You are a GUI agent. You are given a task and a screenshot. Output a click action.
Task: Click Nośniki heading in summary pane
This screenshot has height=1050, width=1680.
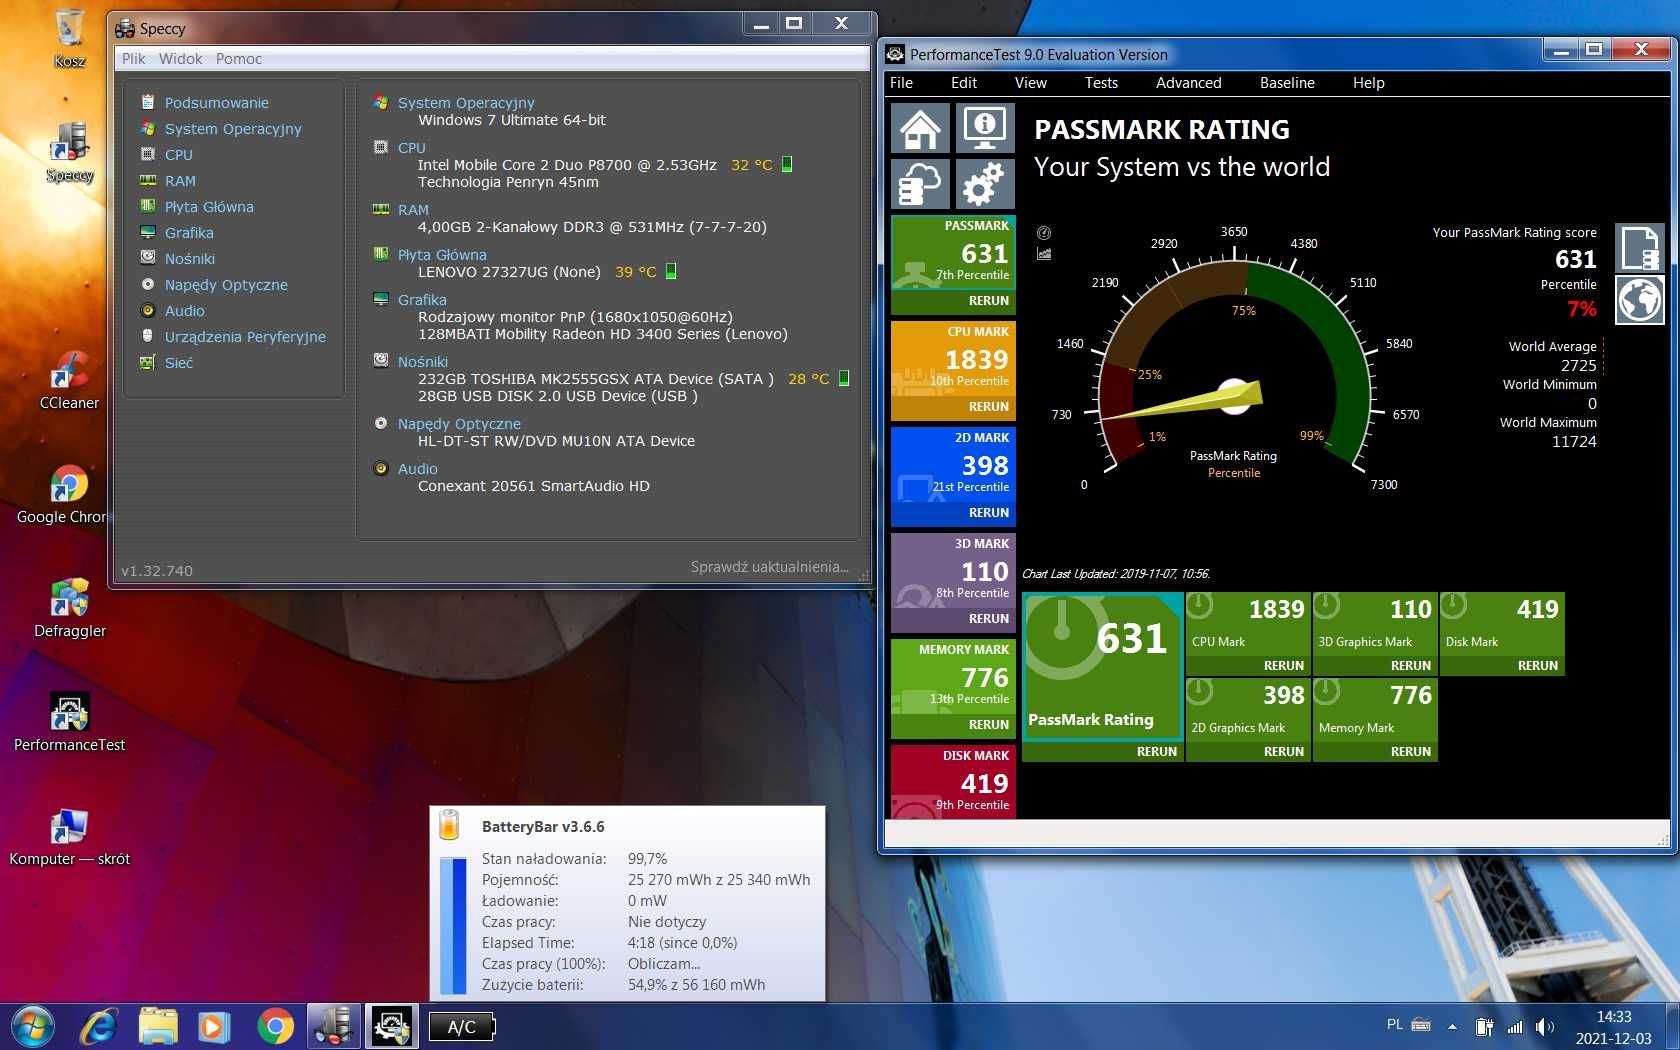(423, 362)
